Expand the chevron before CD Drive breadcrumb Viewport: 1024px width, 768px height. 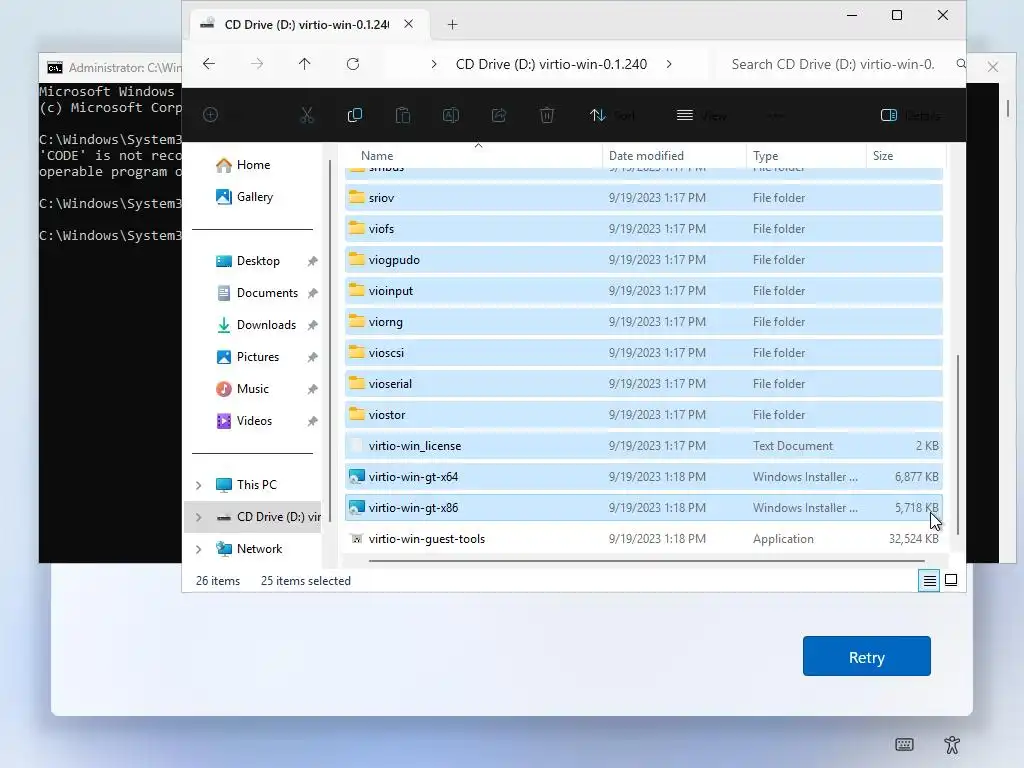pyautogui.click(x=434, y=64)
